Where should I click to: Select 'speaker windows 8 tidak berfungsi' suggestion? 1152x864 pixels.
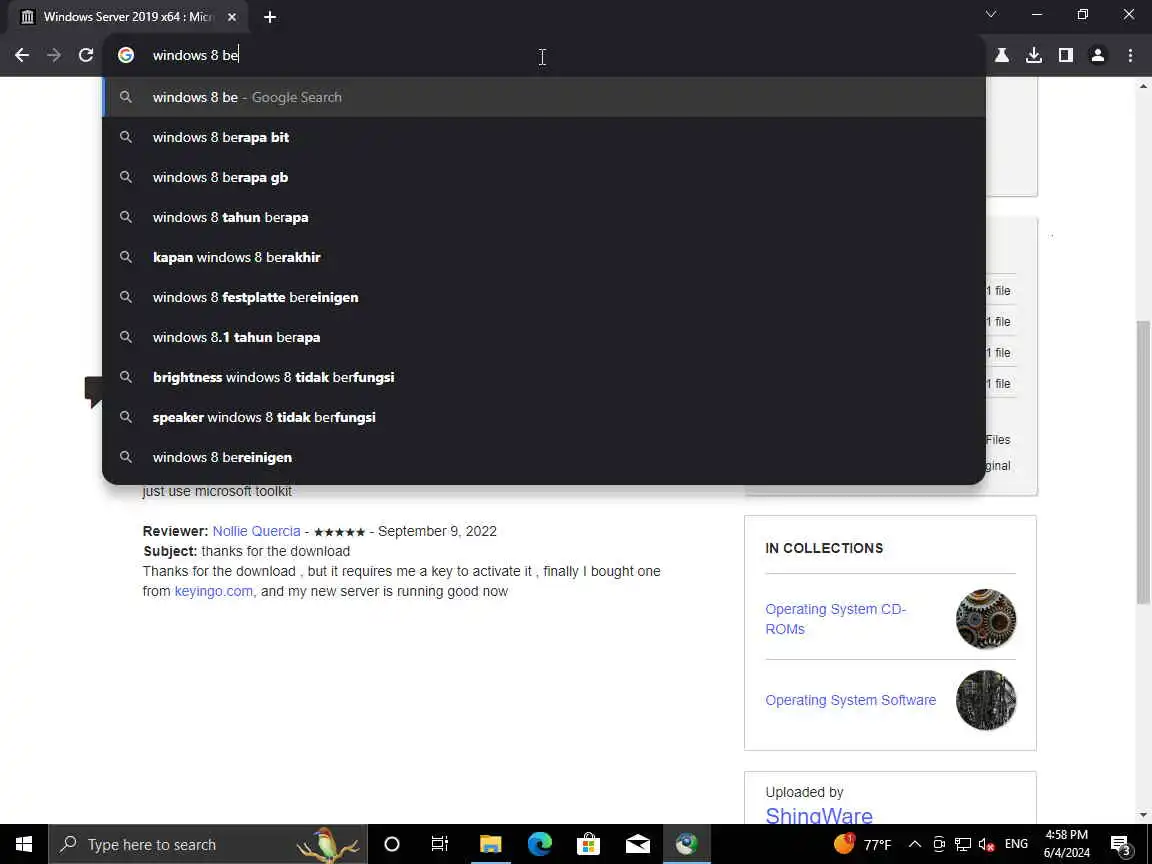544,417
